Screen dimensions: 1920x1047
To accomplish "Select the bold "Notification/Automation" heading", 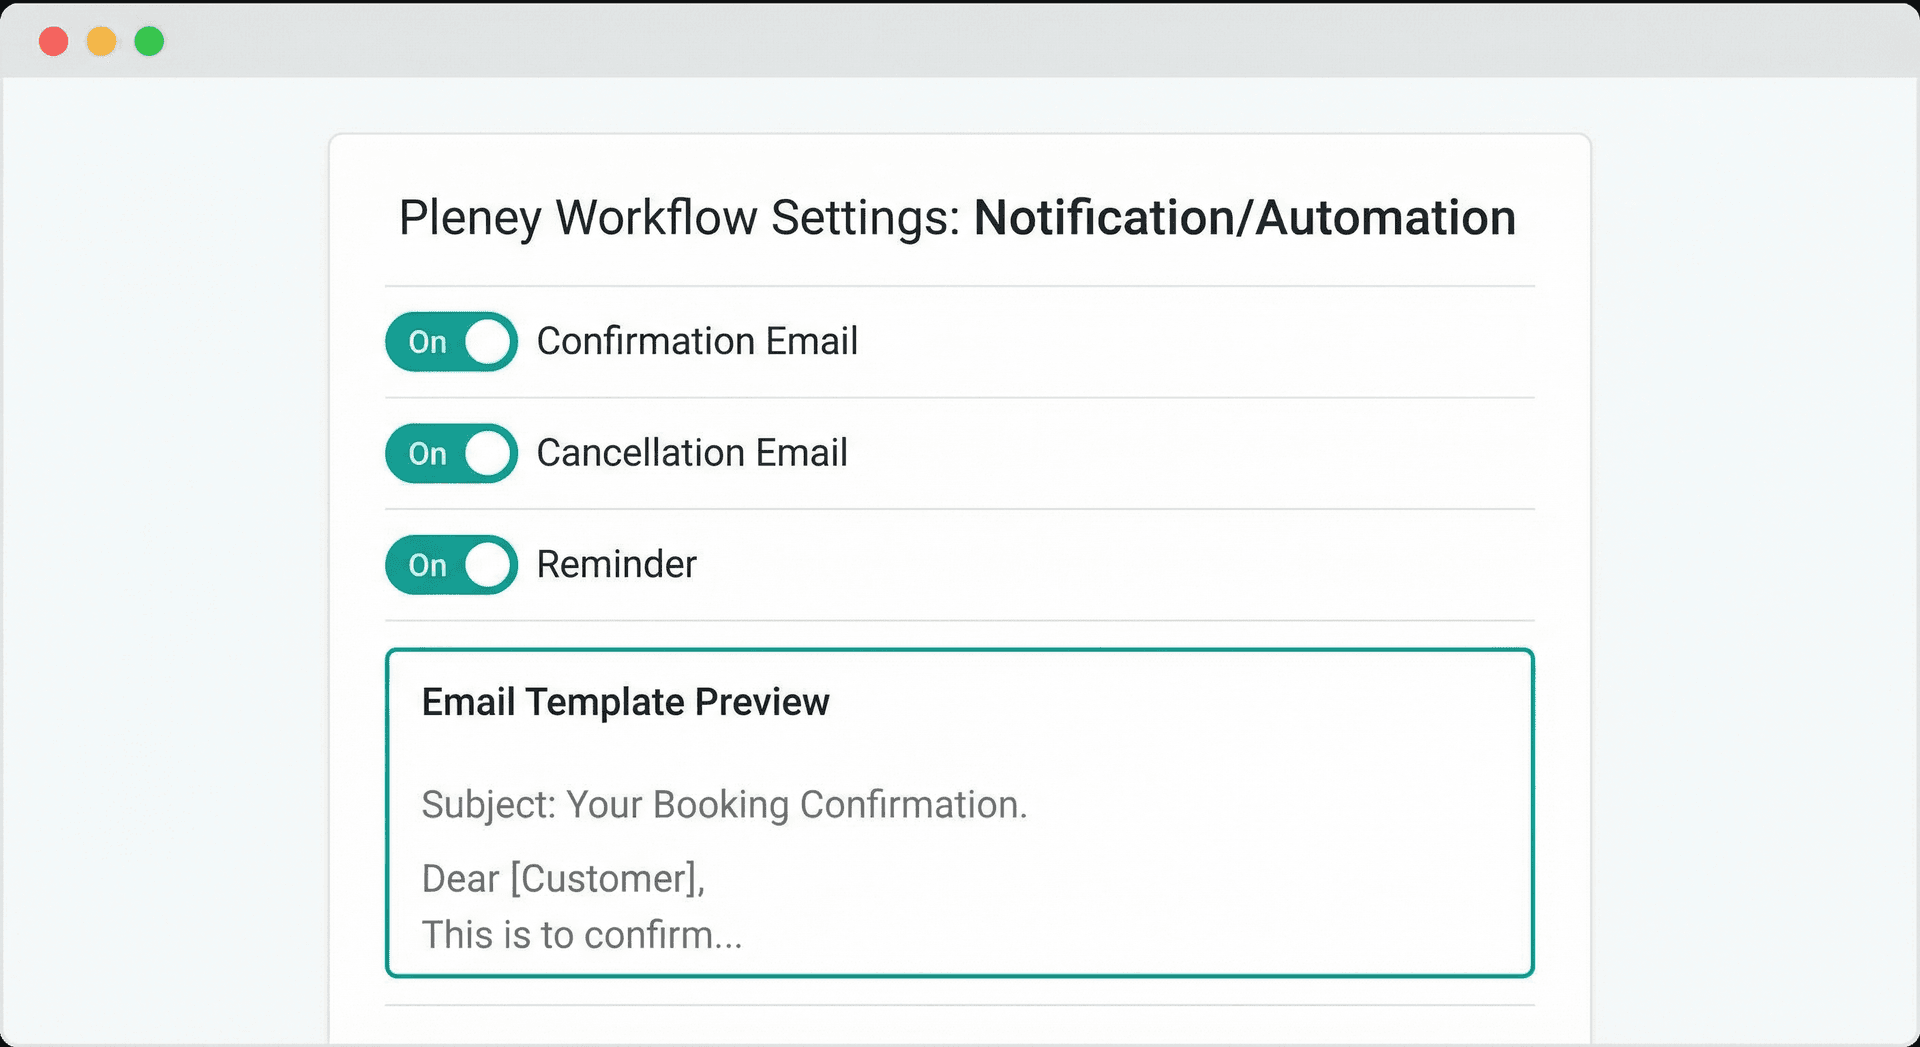I will coord(1244,218).
